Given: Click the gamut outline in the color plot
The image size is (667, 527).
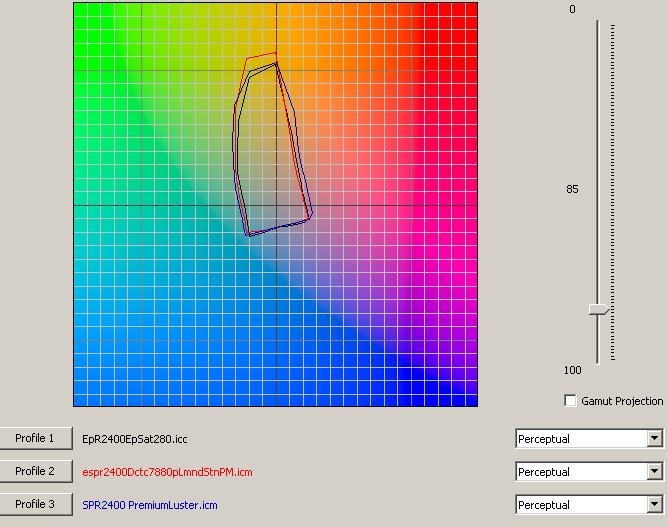Looking at the screenshot, I should 272,144.
